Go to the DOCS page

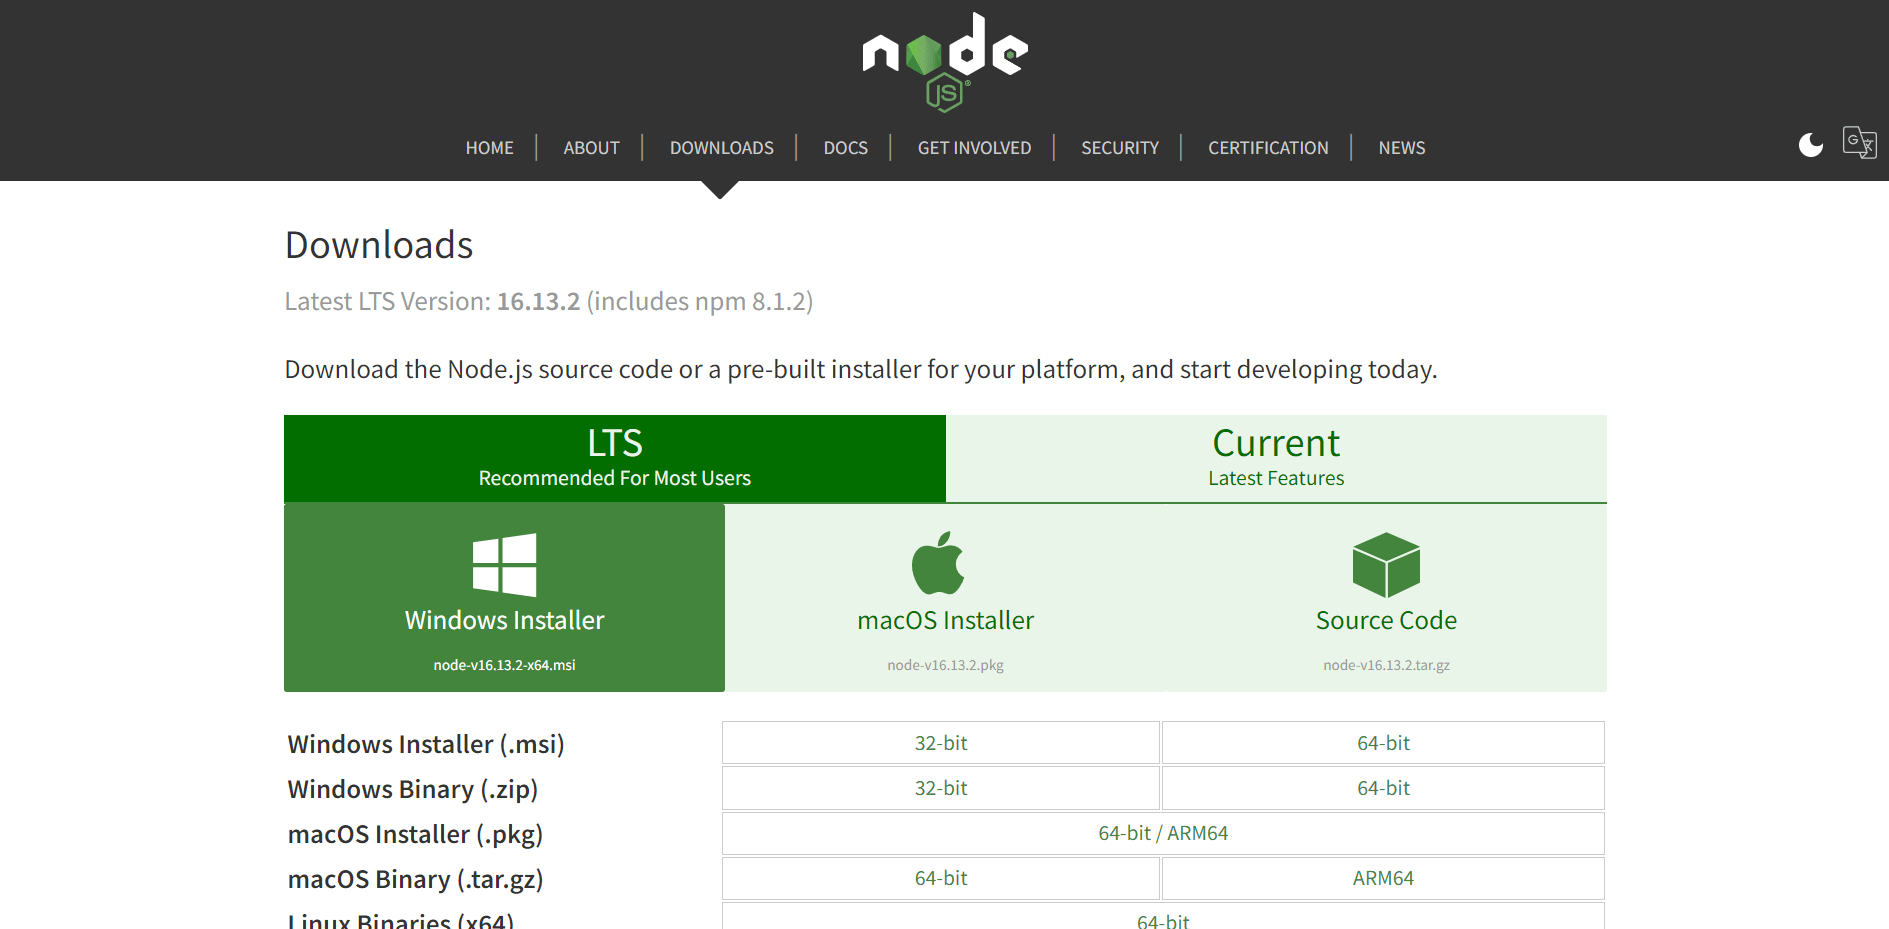click(x=845, y=148)
